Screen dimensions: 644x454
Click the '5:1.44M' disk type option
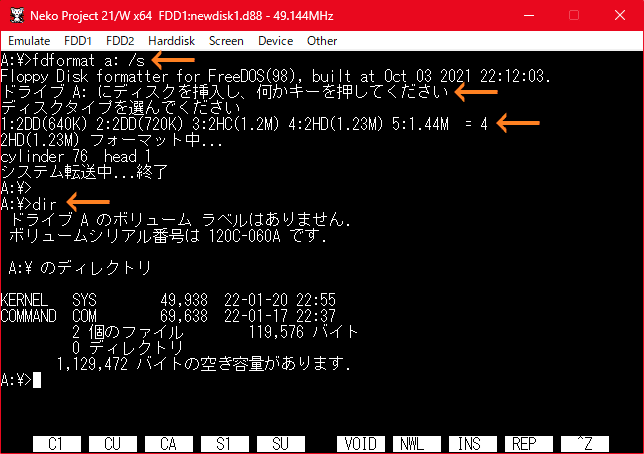click(x=420, y=124)
